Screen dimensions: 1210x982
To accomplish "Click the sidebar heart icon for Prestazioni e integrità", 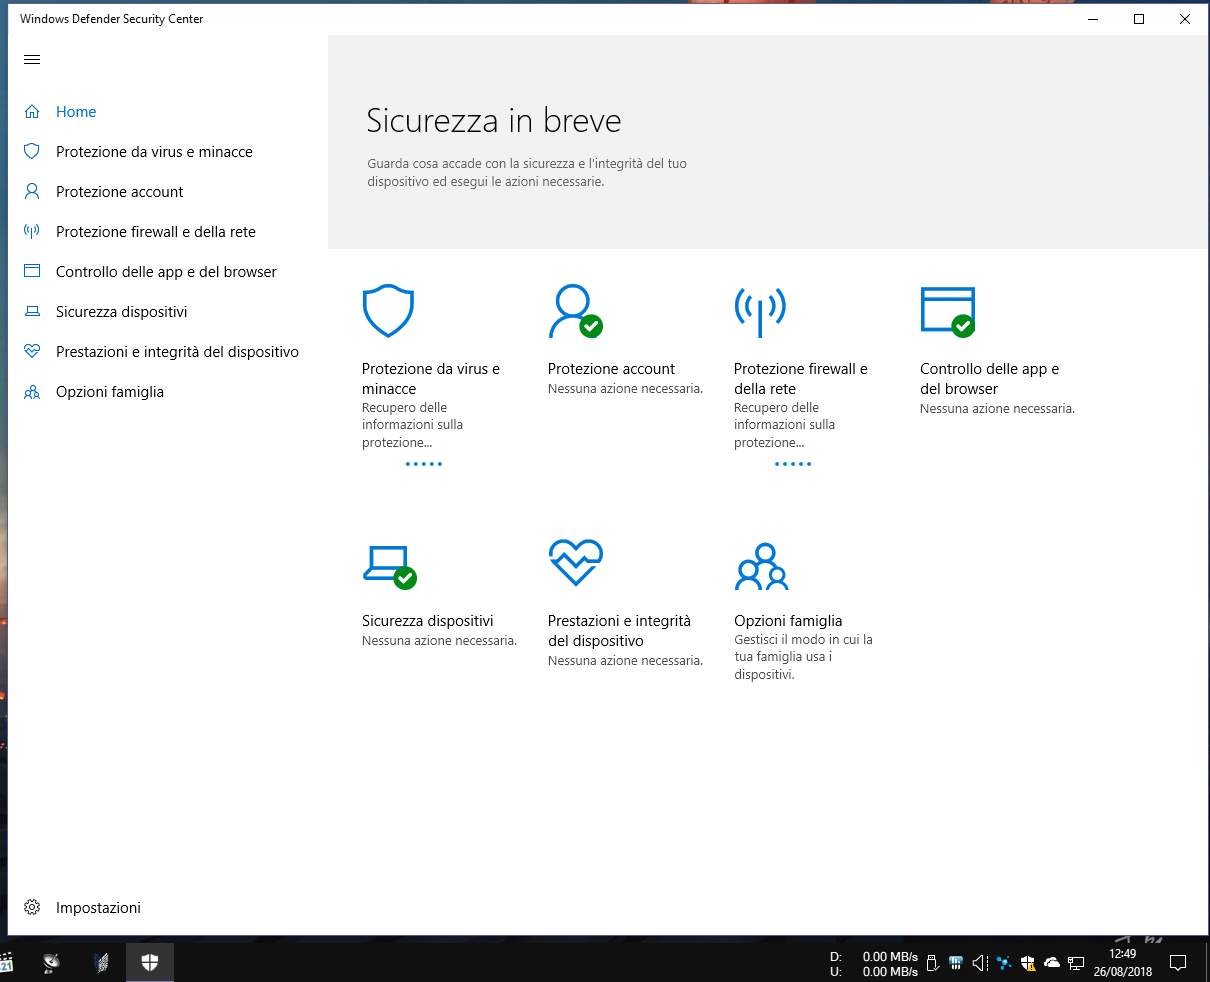I will click(32, 352).
